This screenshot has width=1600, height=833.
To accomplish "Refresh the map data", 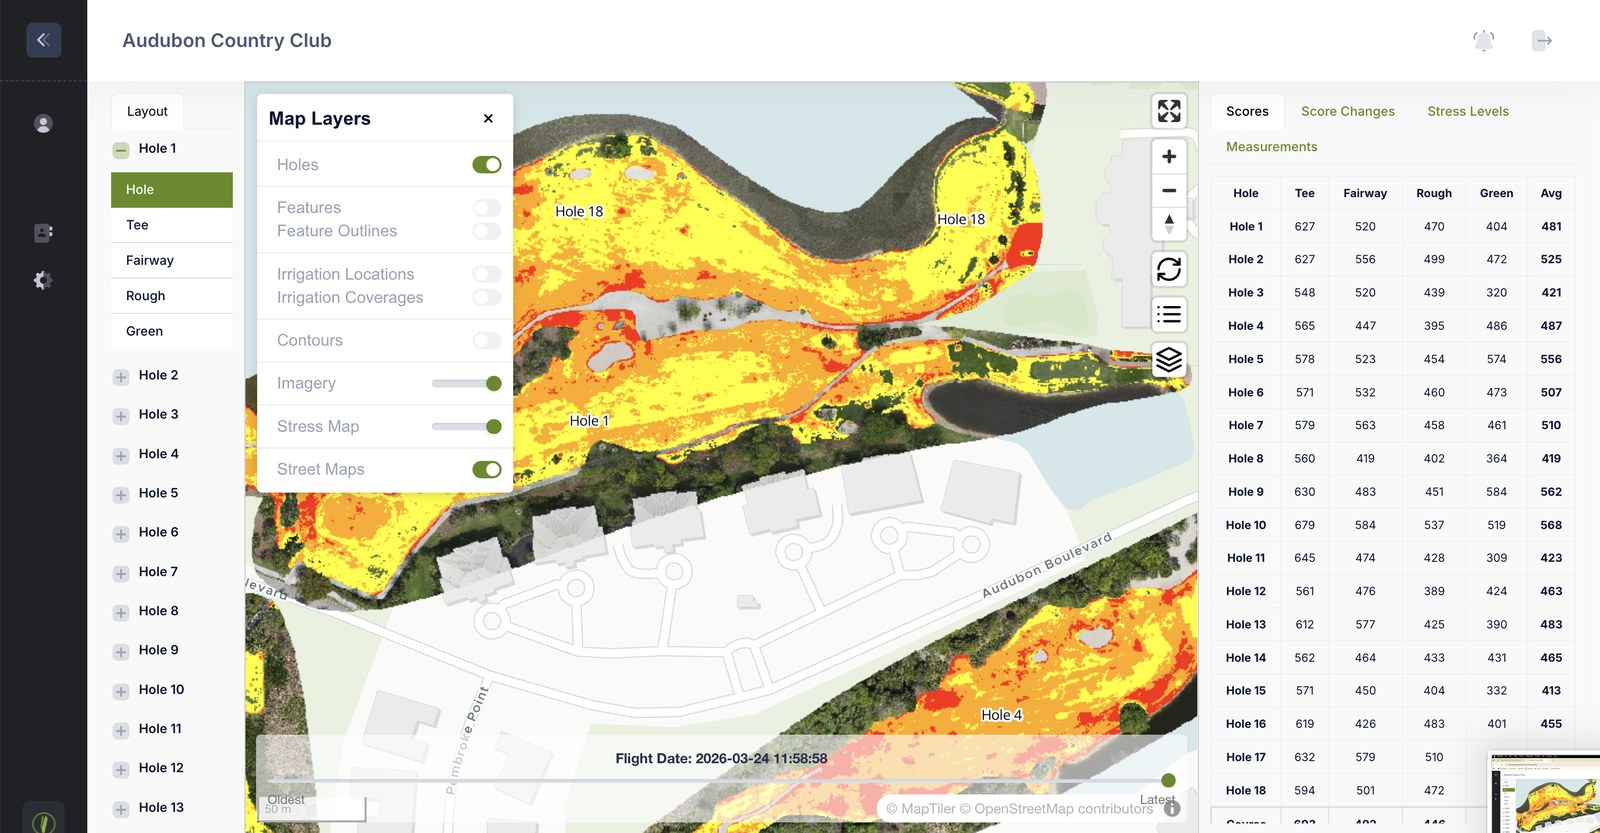I will coord(1169,269).
